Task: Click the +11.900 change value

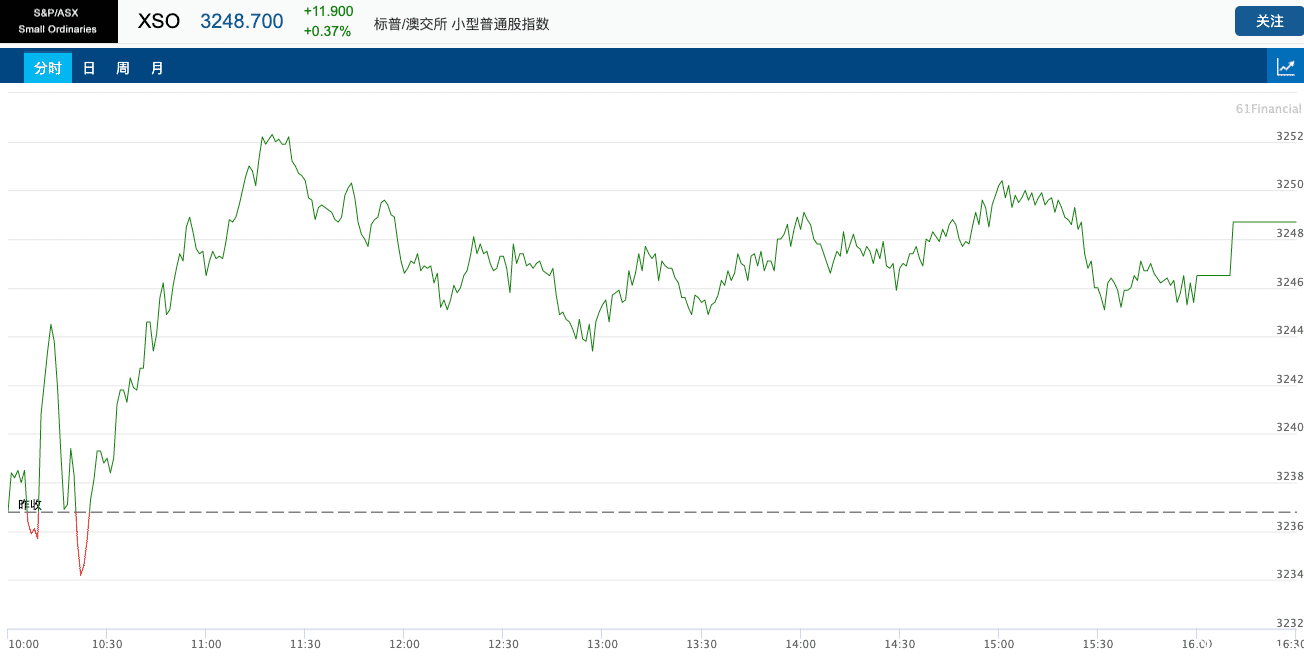Action: pos(329,11)
